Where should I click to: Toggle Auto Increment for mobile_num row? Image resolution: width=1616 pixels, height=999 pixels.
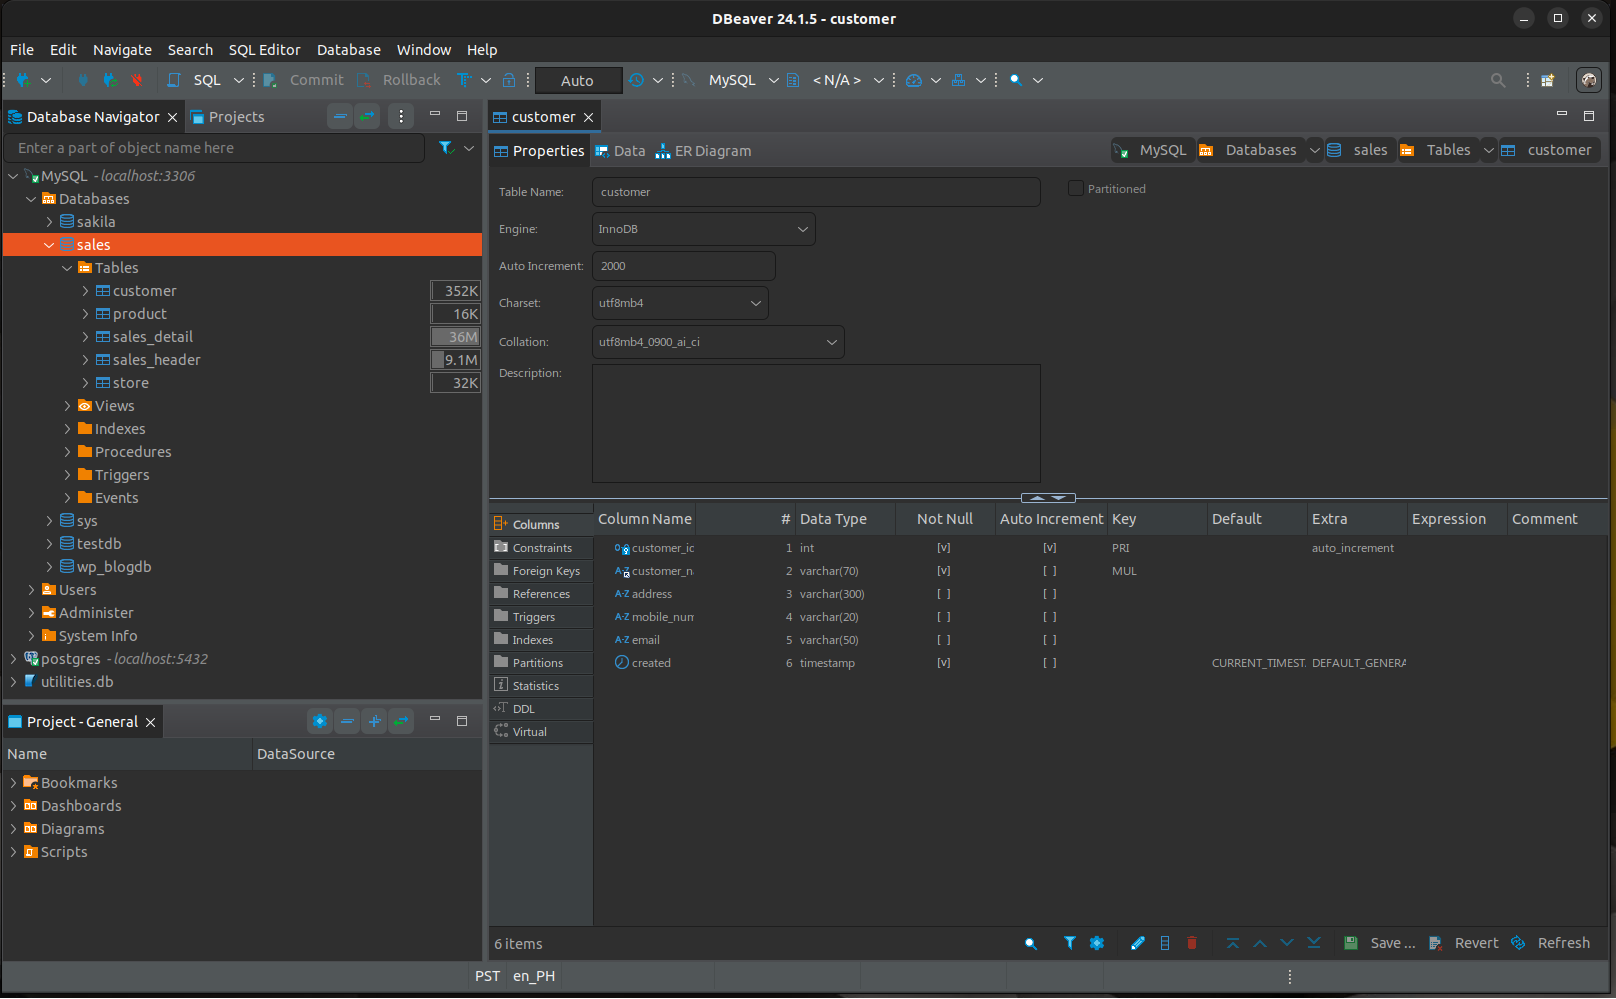tap(1049, 617)
